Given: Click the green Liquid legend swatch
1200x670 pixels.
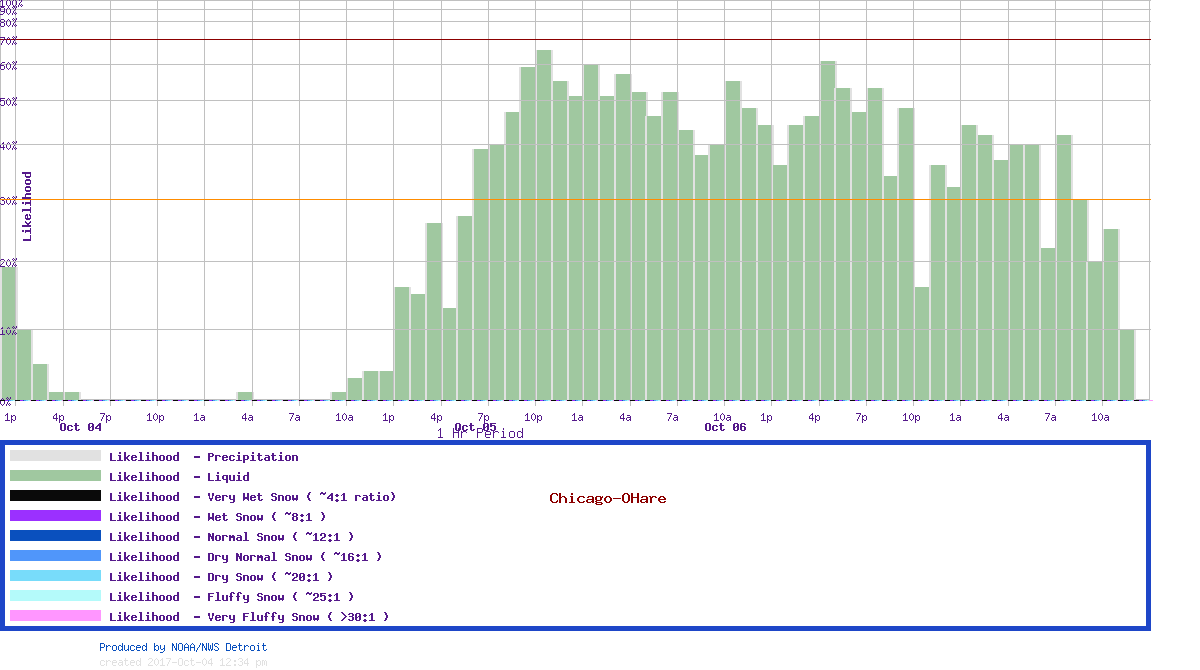Looking at the screenshot, I should pos(55,476).
